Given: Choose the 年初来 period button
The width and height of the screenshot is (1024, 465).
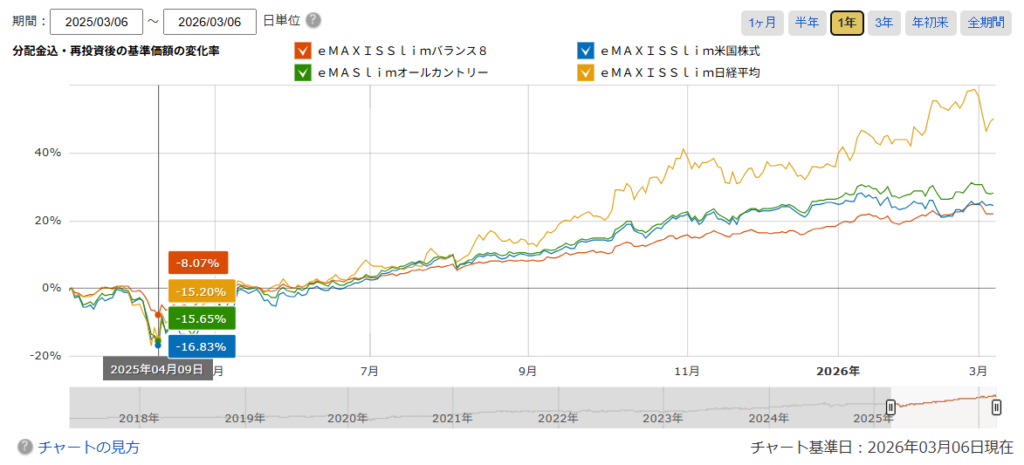Looking at the screenshot, I should [929, 23].
